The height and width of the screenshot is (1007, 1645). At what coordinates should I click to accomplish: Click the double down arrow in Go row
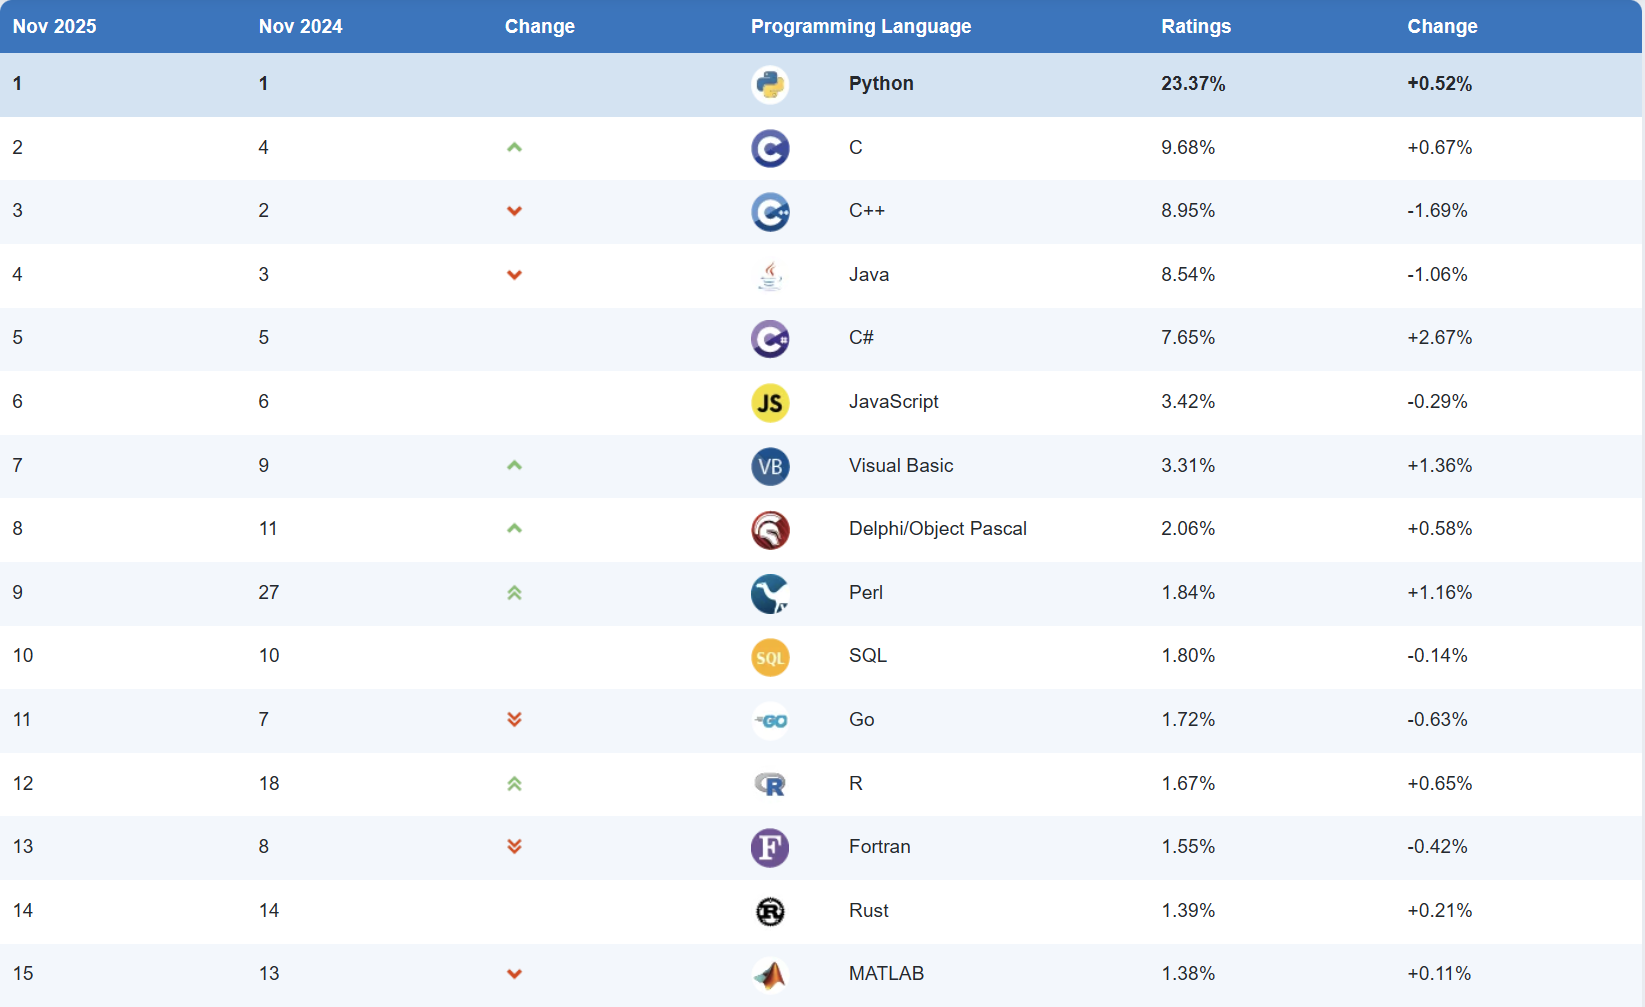pos(514,720)
